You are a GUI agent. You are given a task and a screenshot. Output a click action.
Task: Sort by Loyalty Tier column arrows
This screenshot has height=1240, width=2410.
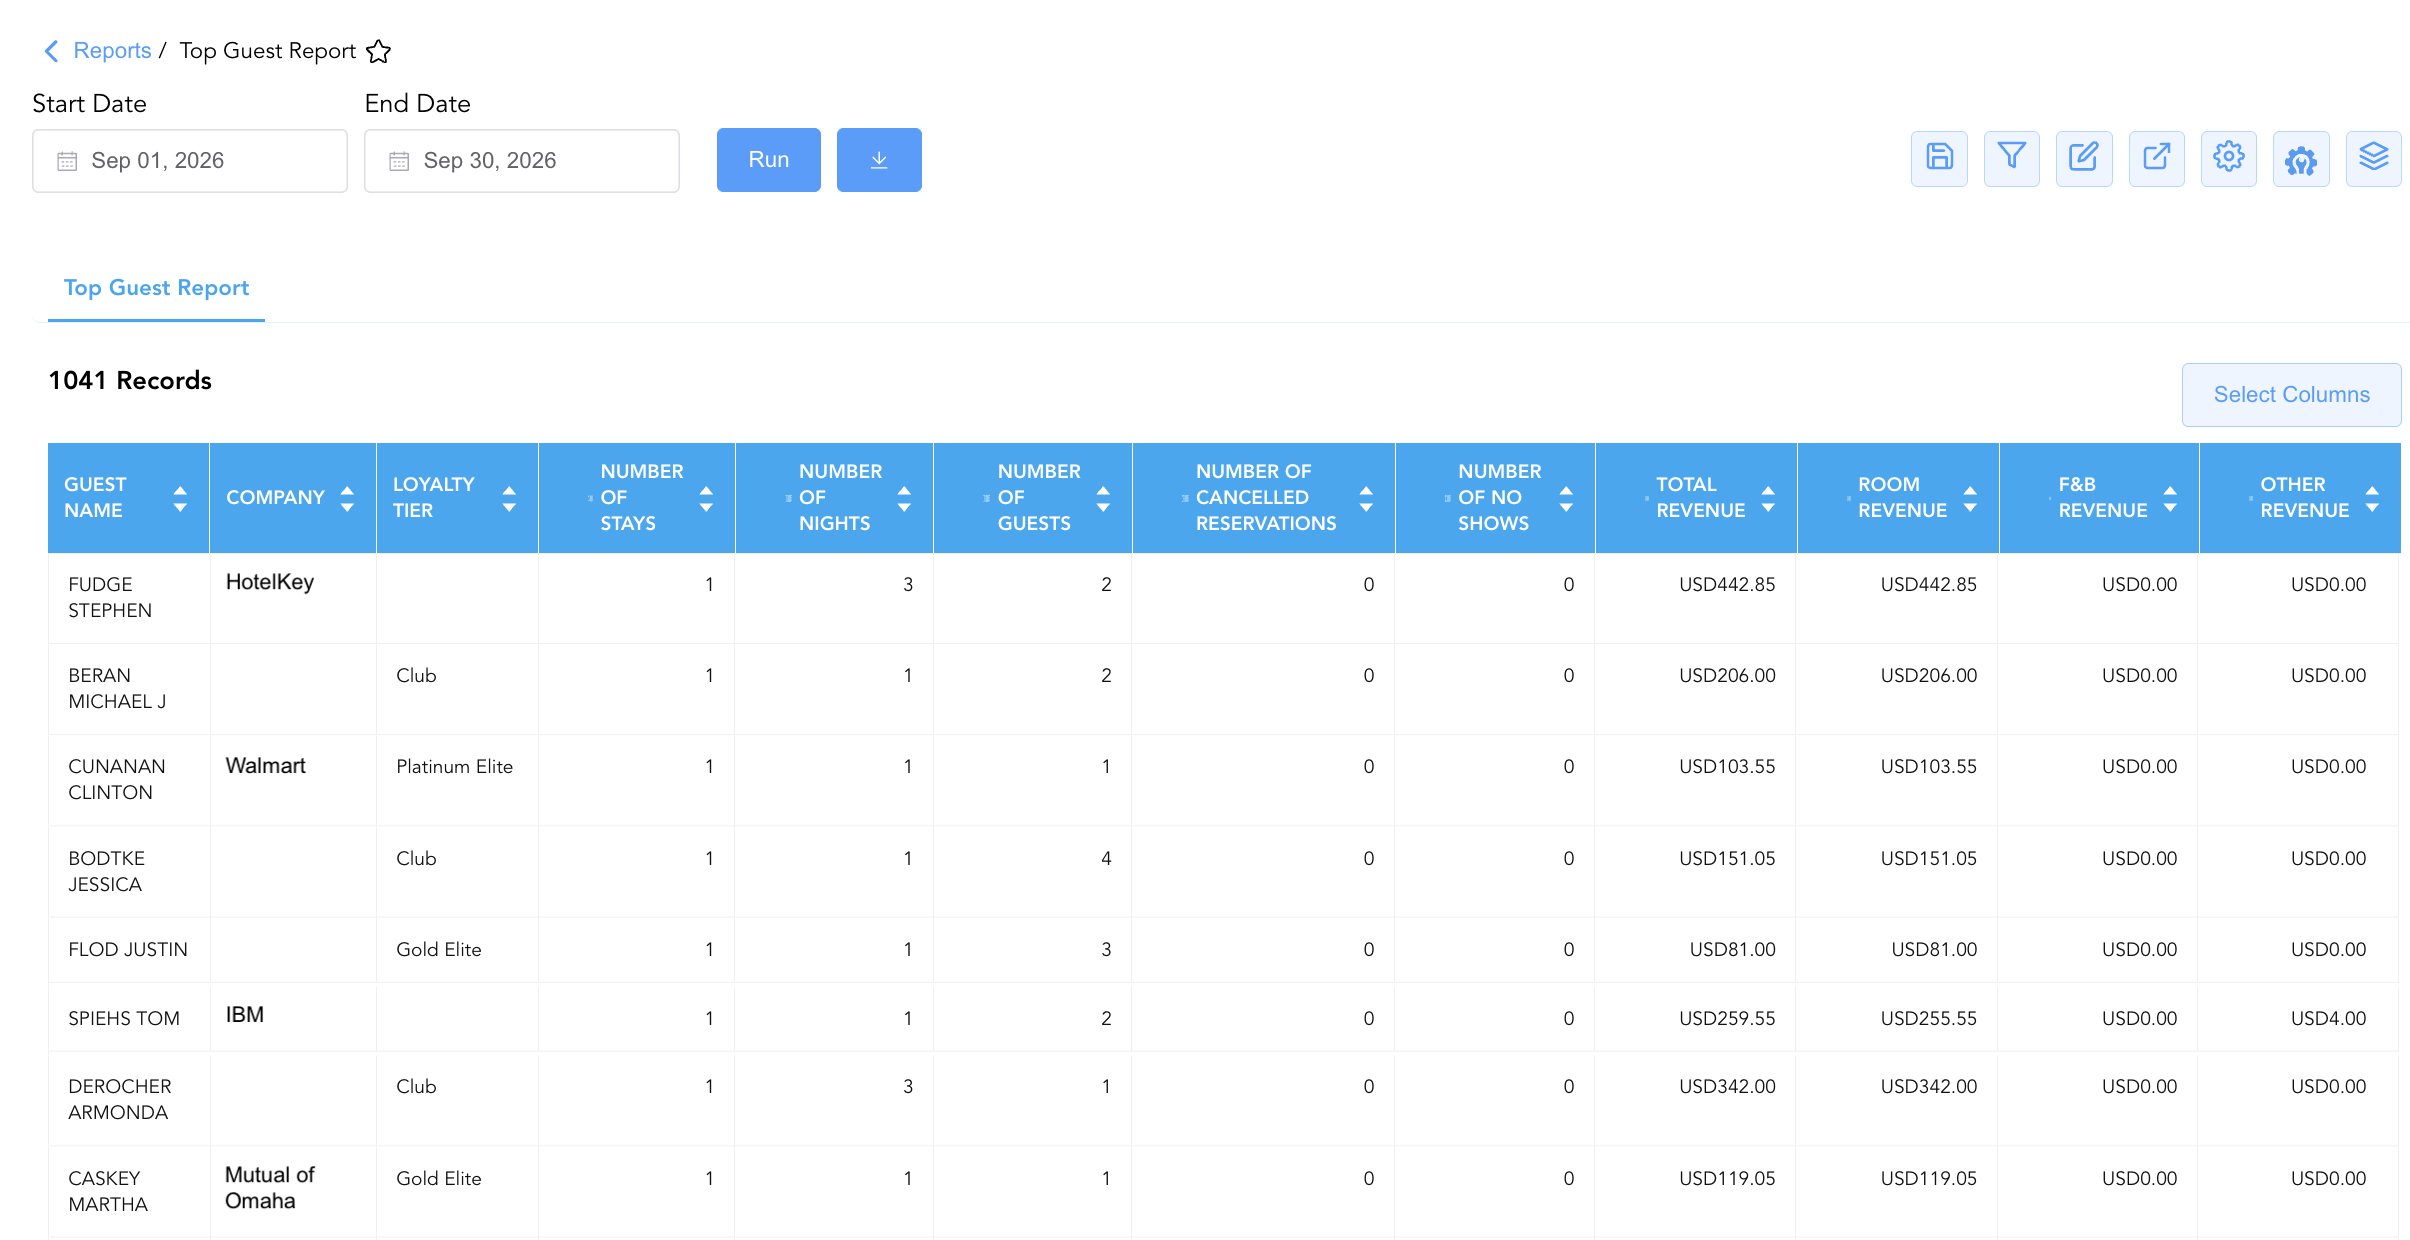[509, 498]
